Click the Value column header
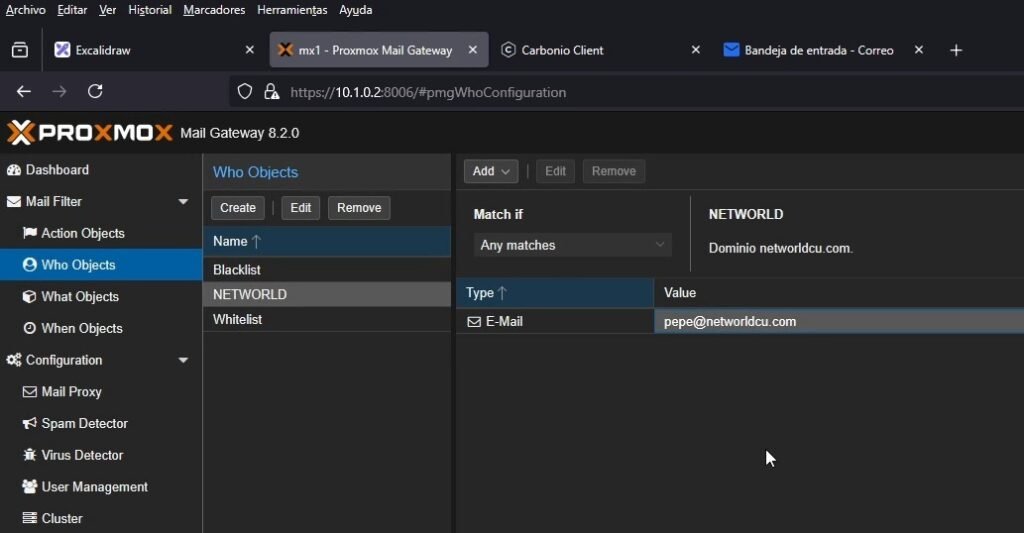 [x=839, y=293]
